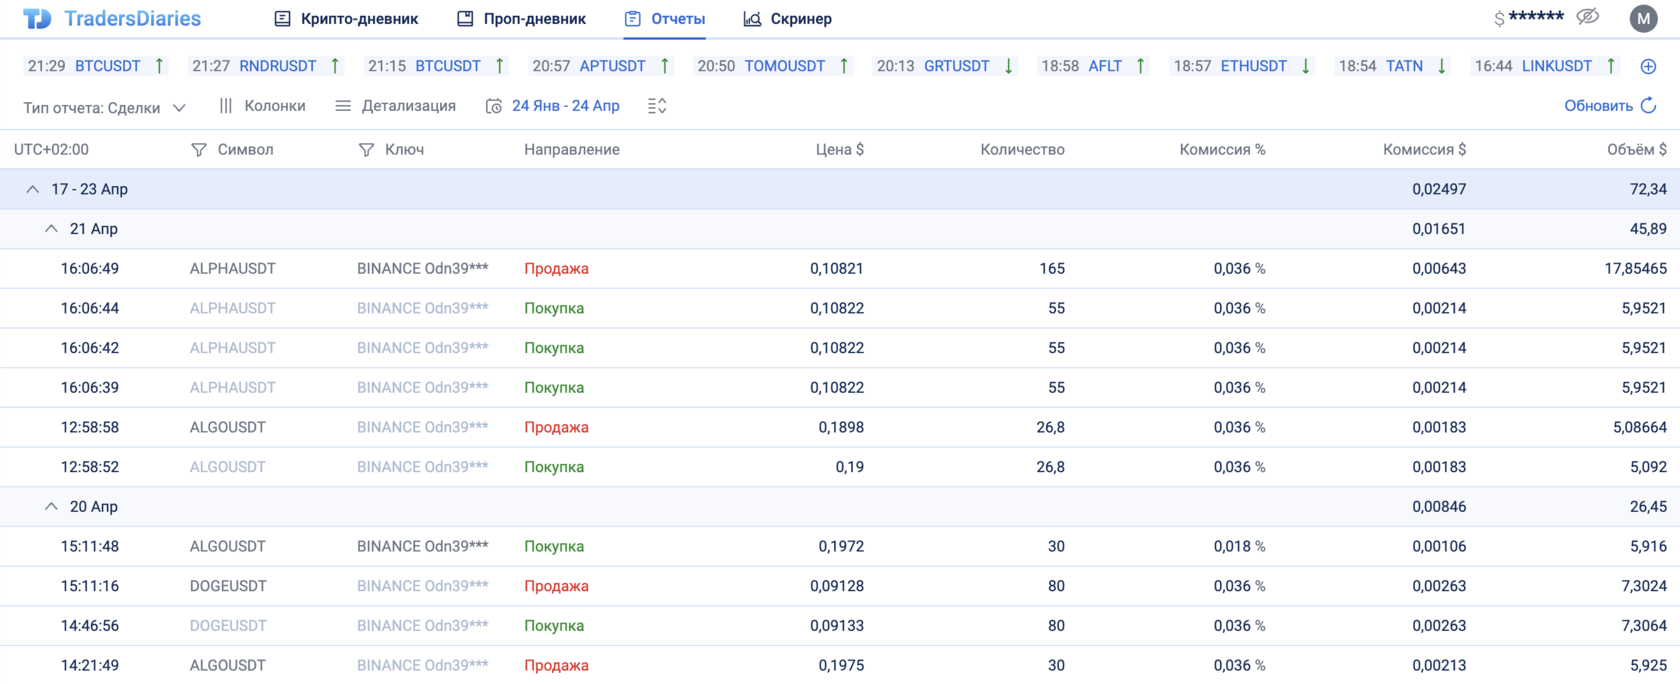Click the sort order icon beside date range

[x=657, y=106]
